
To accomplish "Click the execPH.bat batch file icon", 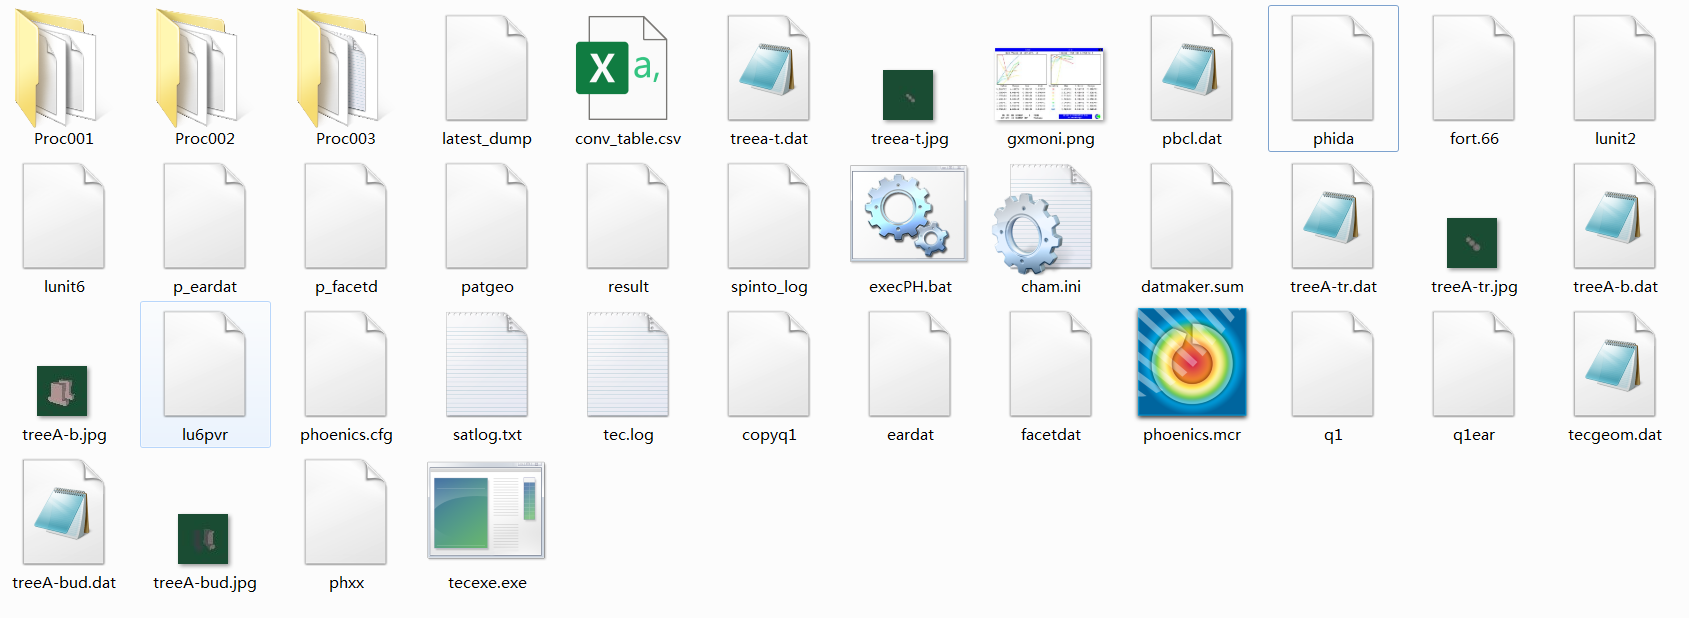I will (x=909, y=215).
